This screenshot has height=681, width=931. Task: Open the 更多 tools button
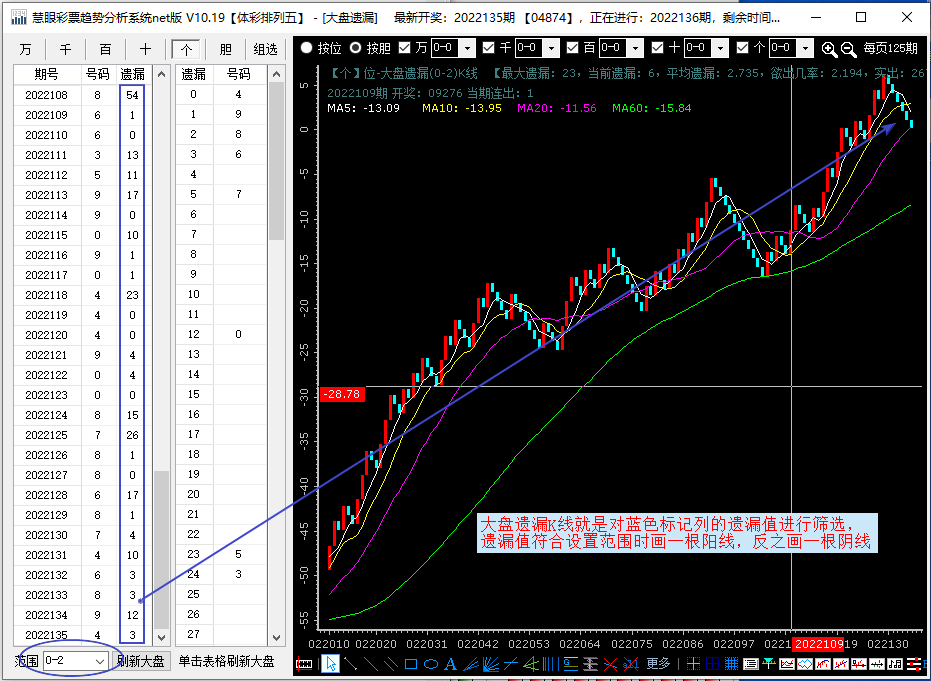pos(658,664)
